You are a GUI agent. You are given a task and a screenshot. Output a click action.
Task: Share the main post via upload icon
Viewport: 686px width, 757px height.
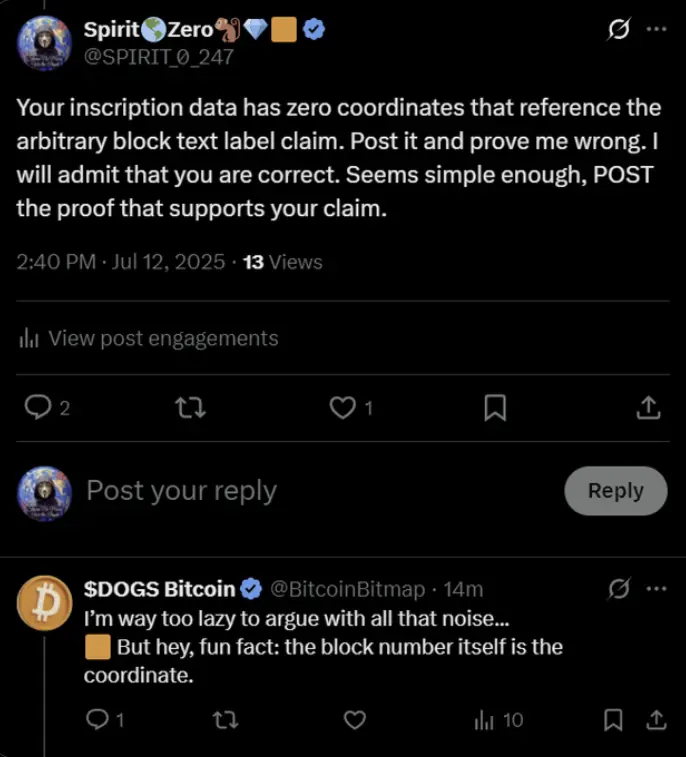(x=648, y=407)
